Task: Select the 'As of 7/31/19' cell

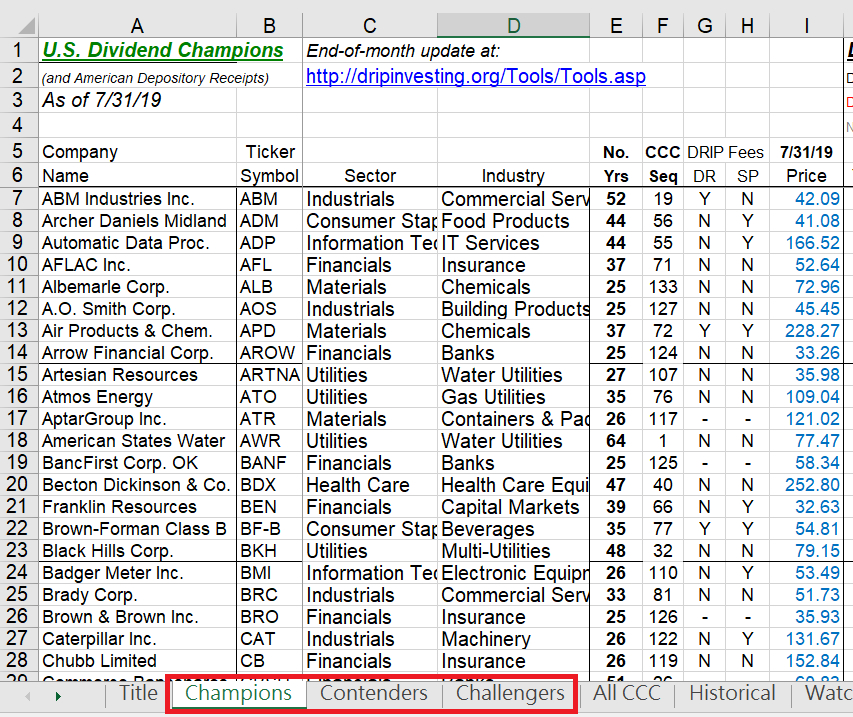Action: point(138,100)
